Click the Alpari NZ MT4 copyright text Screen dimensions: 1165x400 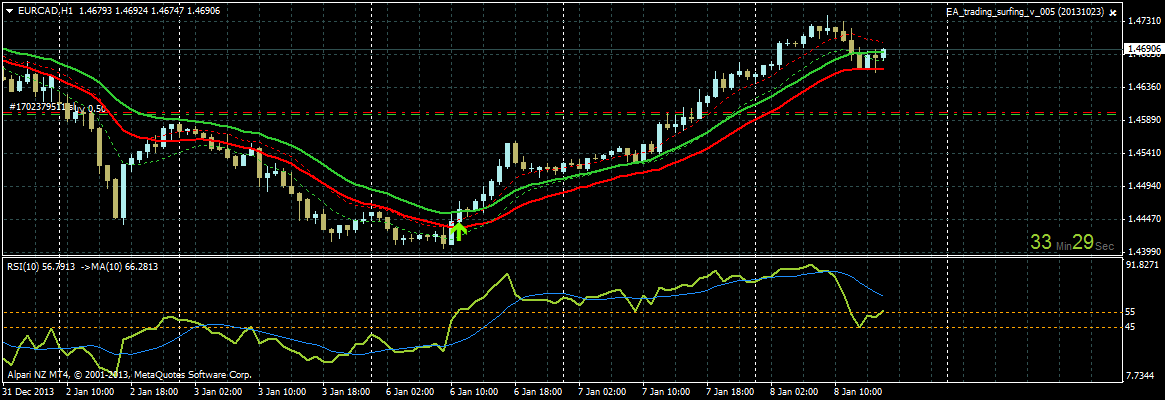(x=129, y=375)
